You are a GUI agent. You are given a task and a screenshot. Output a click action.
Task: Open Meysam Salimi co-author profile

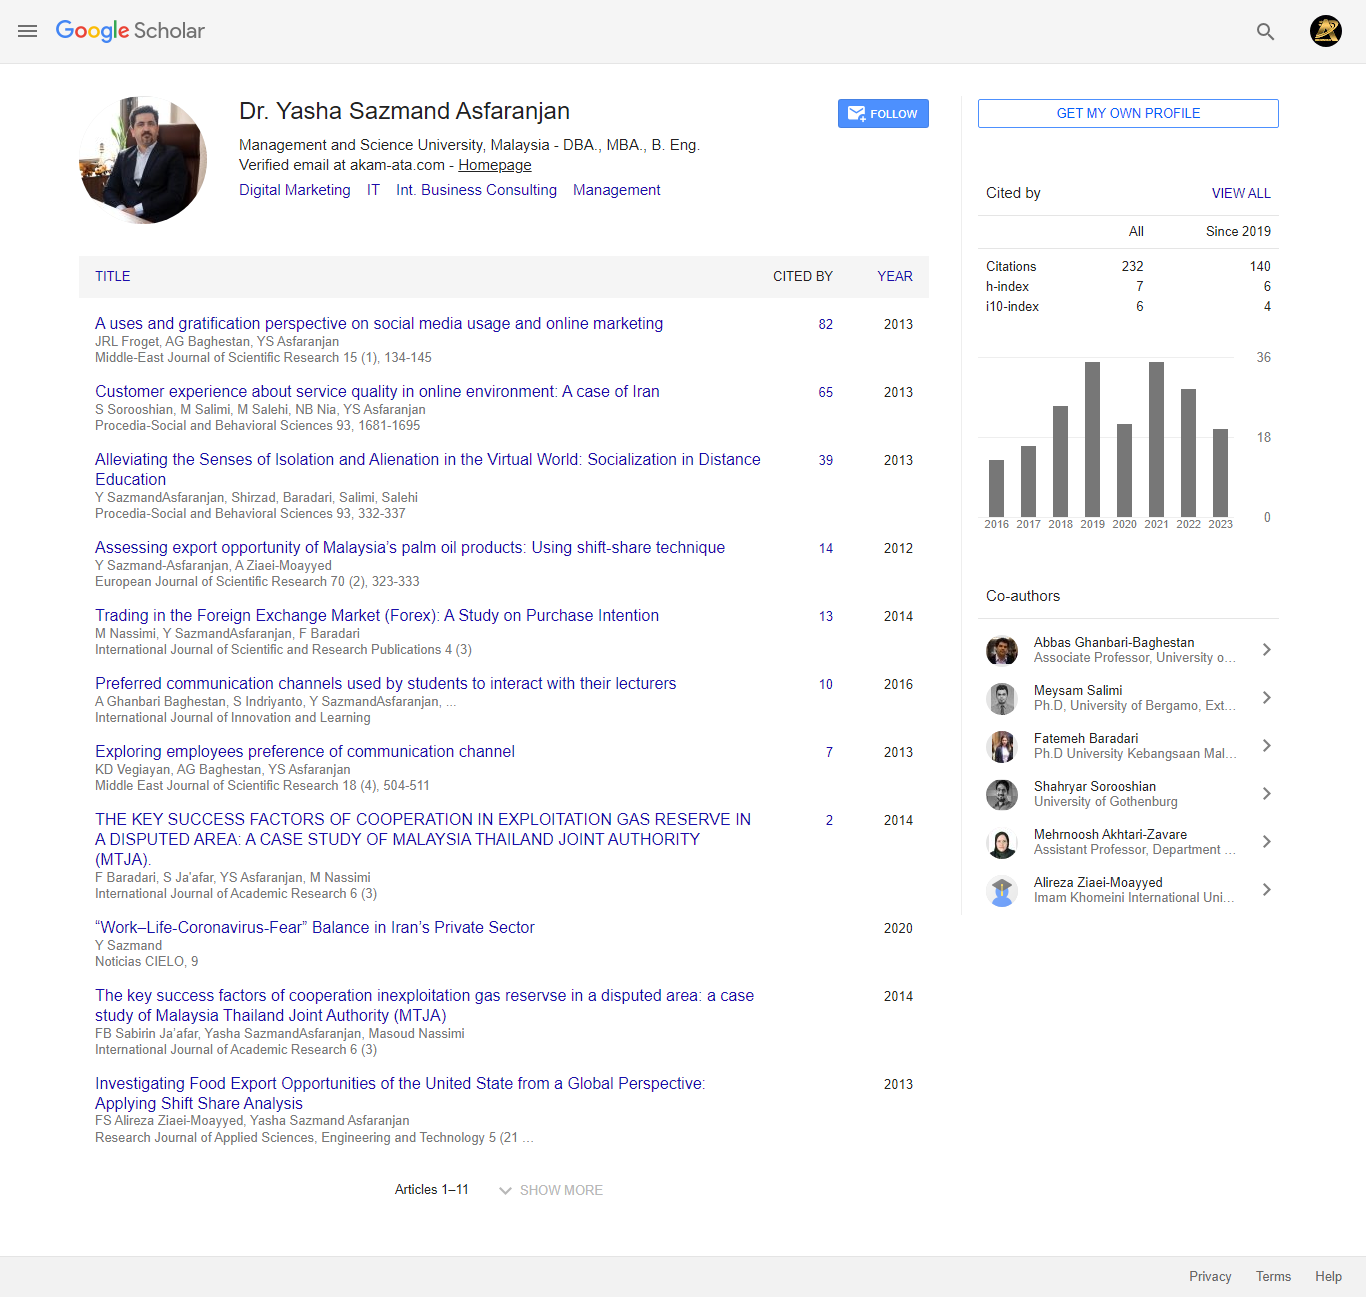click(x=1078, y=690)
